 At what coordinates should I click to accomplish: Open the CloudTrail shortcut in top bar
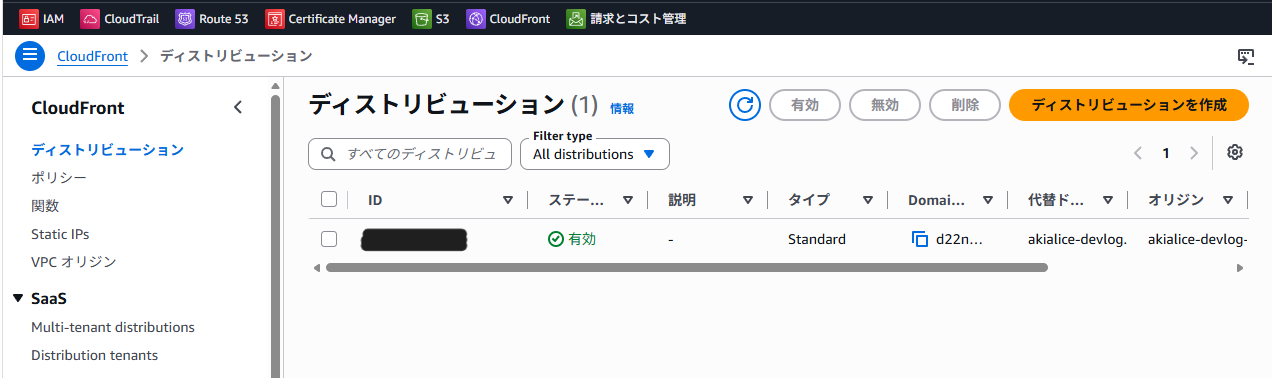point(119,18)
